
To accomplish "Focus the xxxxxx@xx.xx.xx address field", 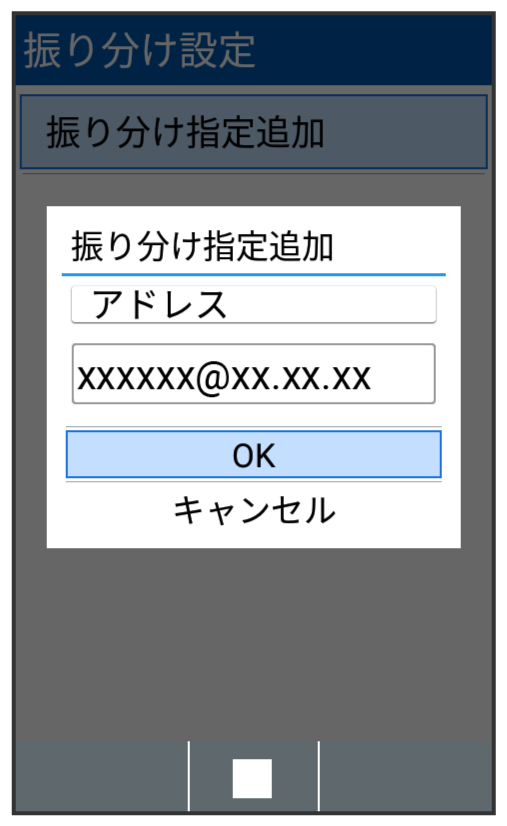I will (x=254, y=374).
